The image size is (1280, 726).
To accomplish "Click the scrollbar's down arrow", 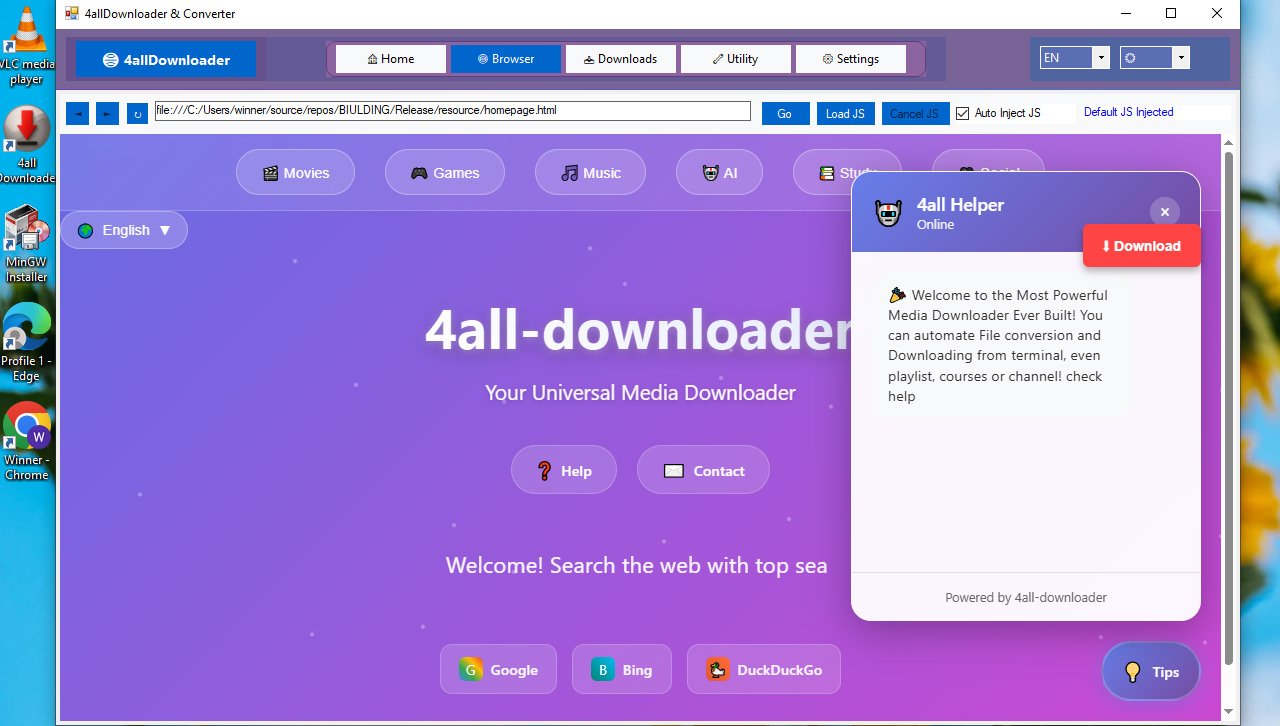I will [x=1229, y=712].
